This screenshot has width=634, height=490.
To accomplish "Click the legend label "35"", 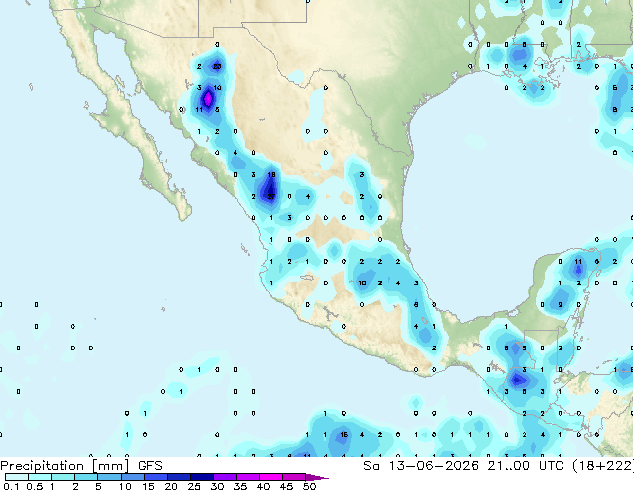I will (240, 486).
